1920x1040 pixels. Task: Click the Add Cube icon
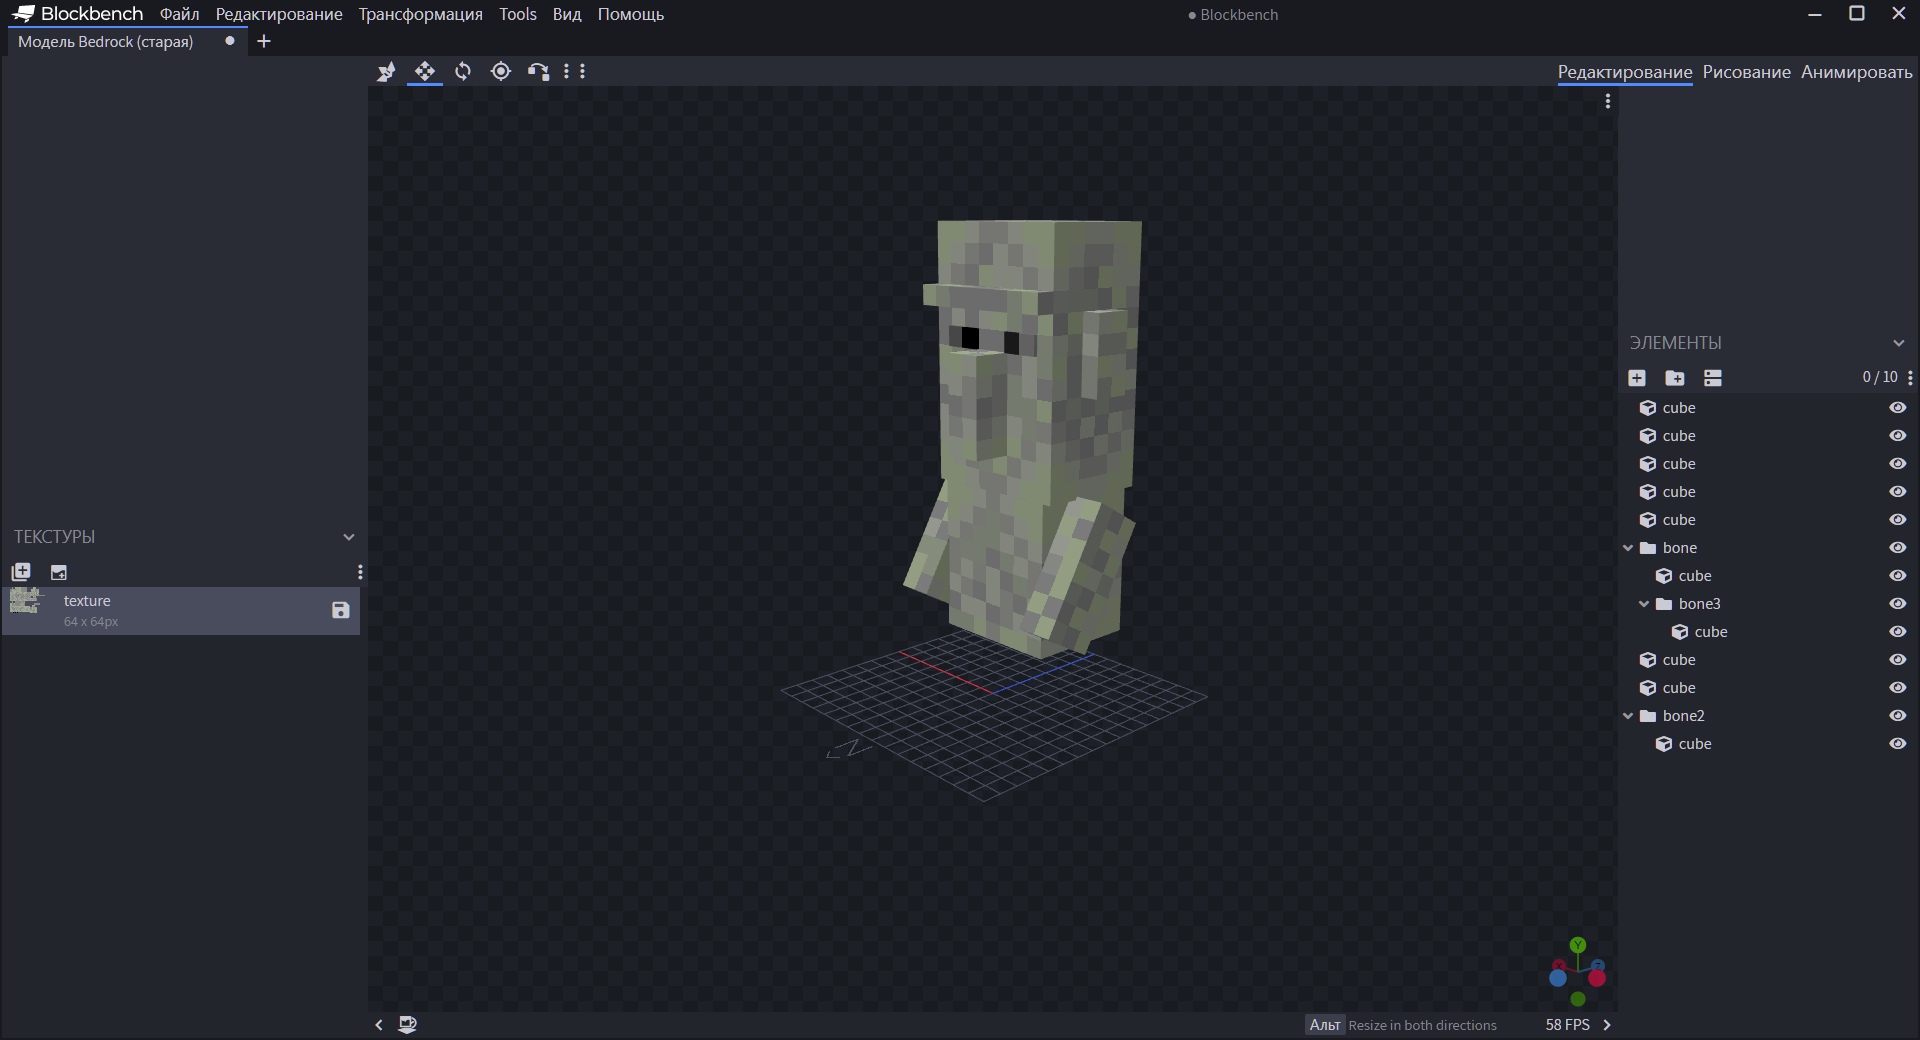(1637, 378)
